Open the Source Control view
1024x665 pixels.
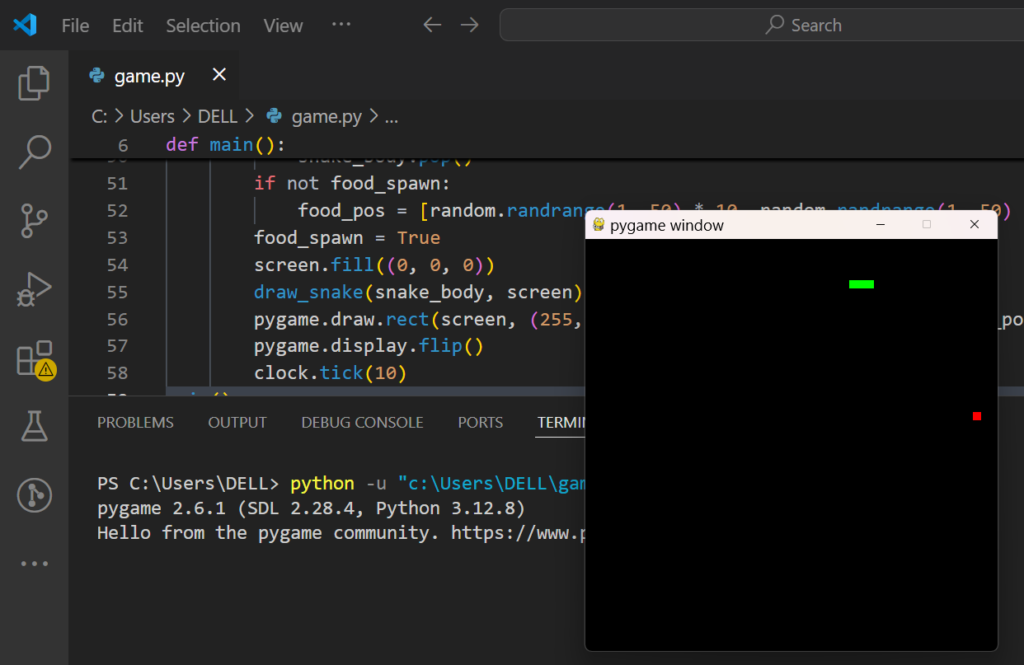pyautogui.click(x=34, y=221)
